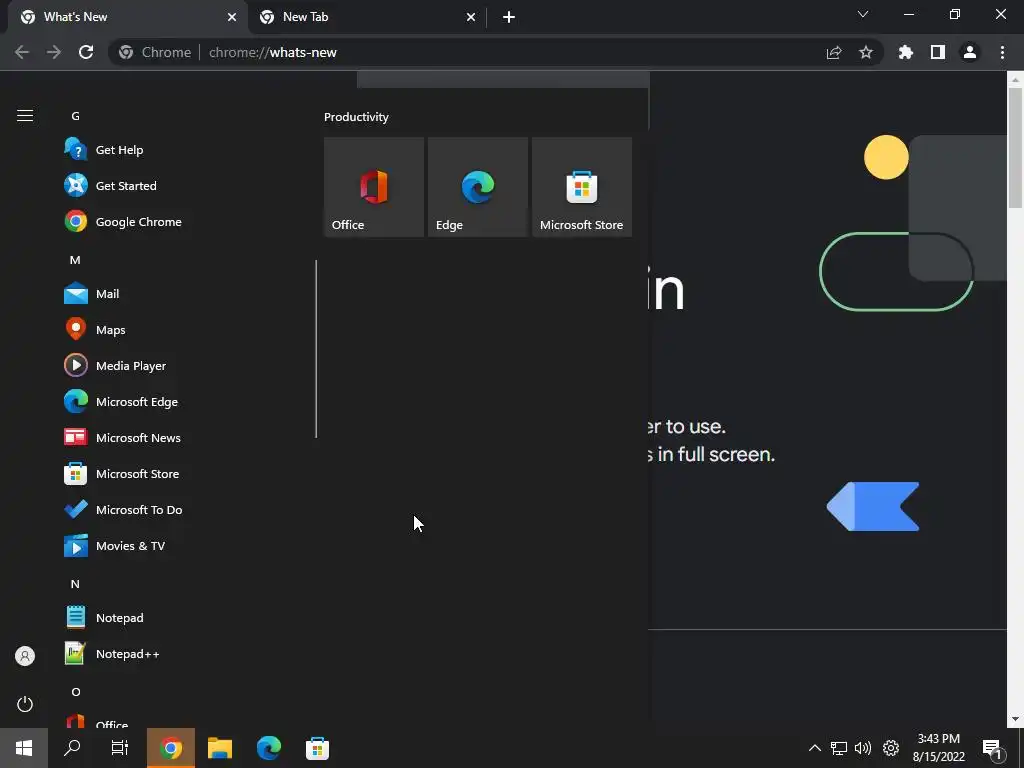Open the user account icon in Start menu
Viewport: 1024px width, 768px height.
(25, 656)
